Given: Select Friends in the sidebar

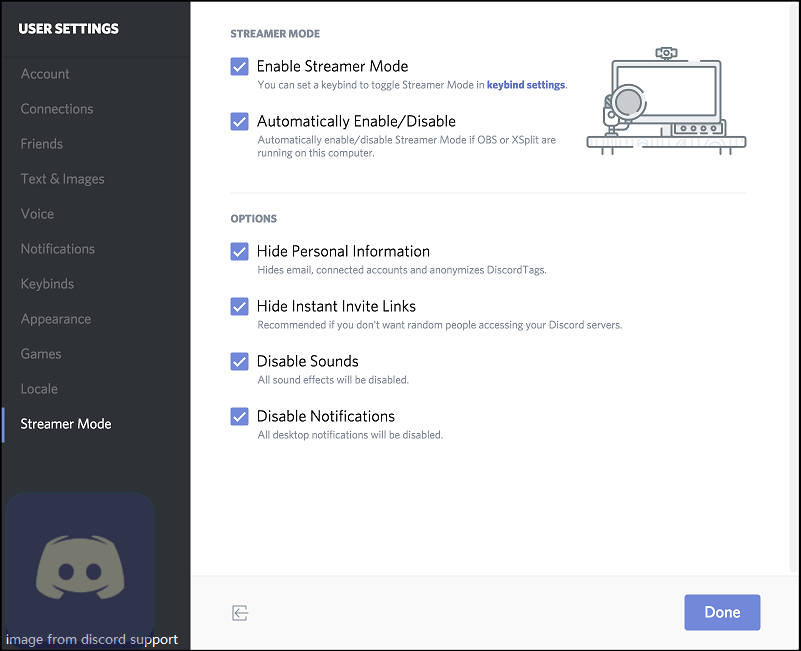Looking at the screenshot, I should [42, 144].
